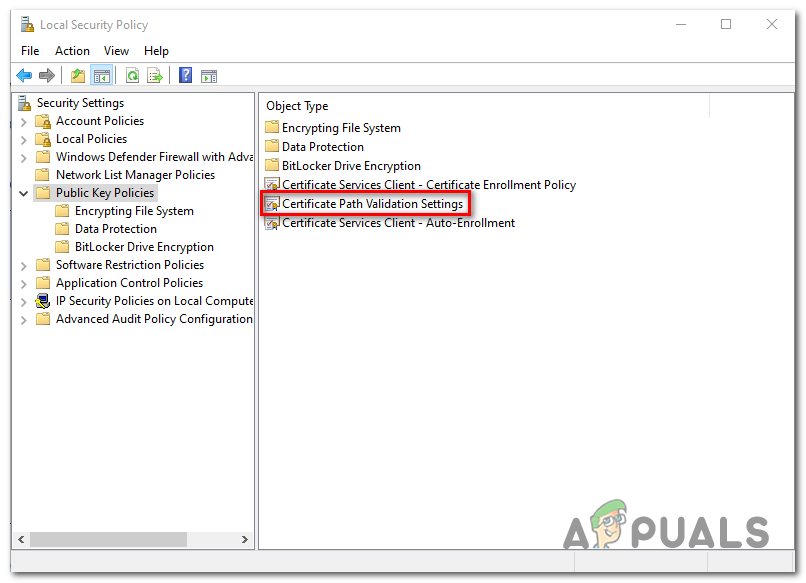Collapse Public Key Policies node
The width and height of the screenshot is (806, 583).
click(23, 193)
